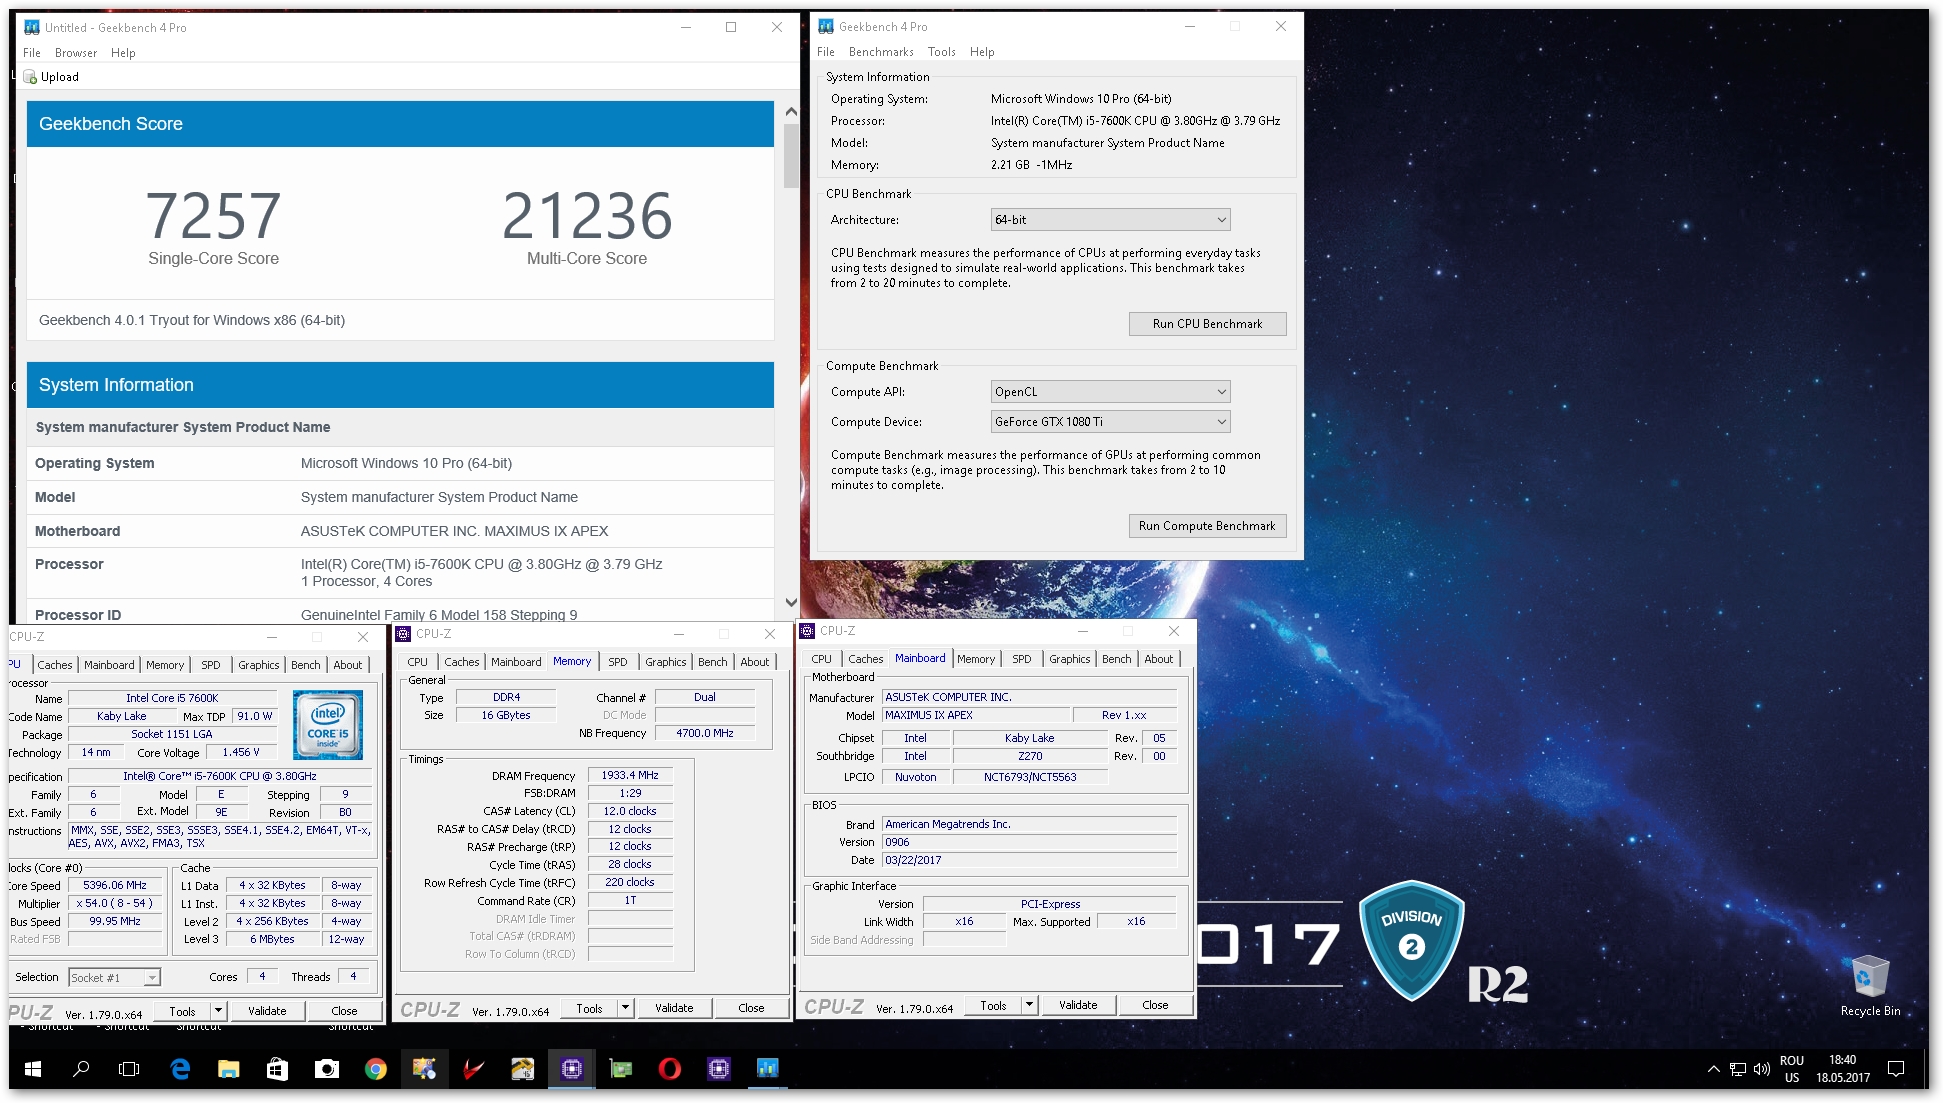Image resolution: width=1943 pixels, height=1103 pixels.
Task: Click the red checkmark app taskbar icon
Action: click(473, 1069)
